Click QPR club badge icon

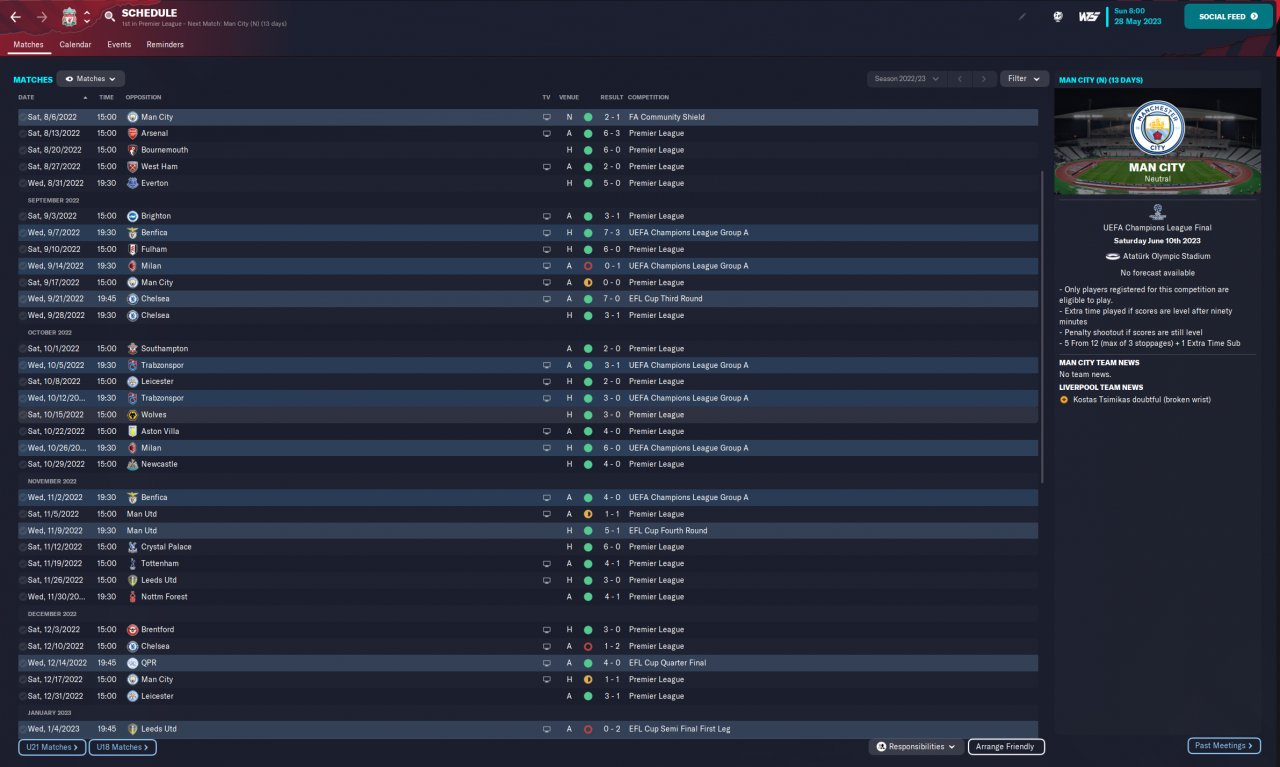[133, 662]
